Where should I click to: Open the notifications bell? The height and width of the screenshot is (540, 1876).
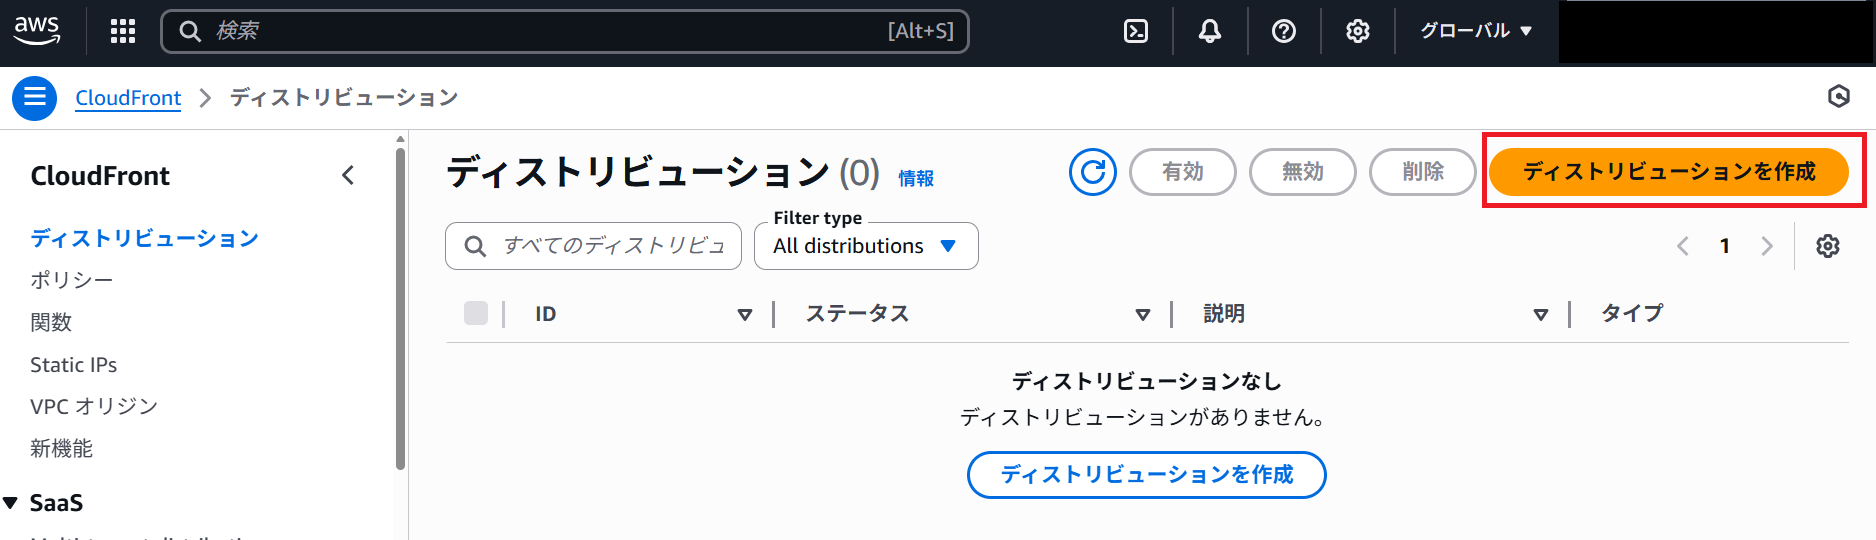pyautogui.click(x=1210, y=31)
